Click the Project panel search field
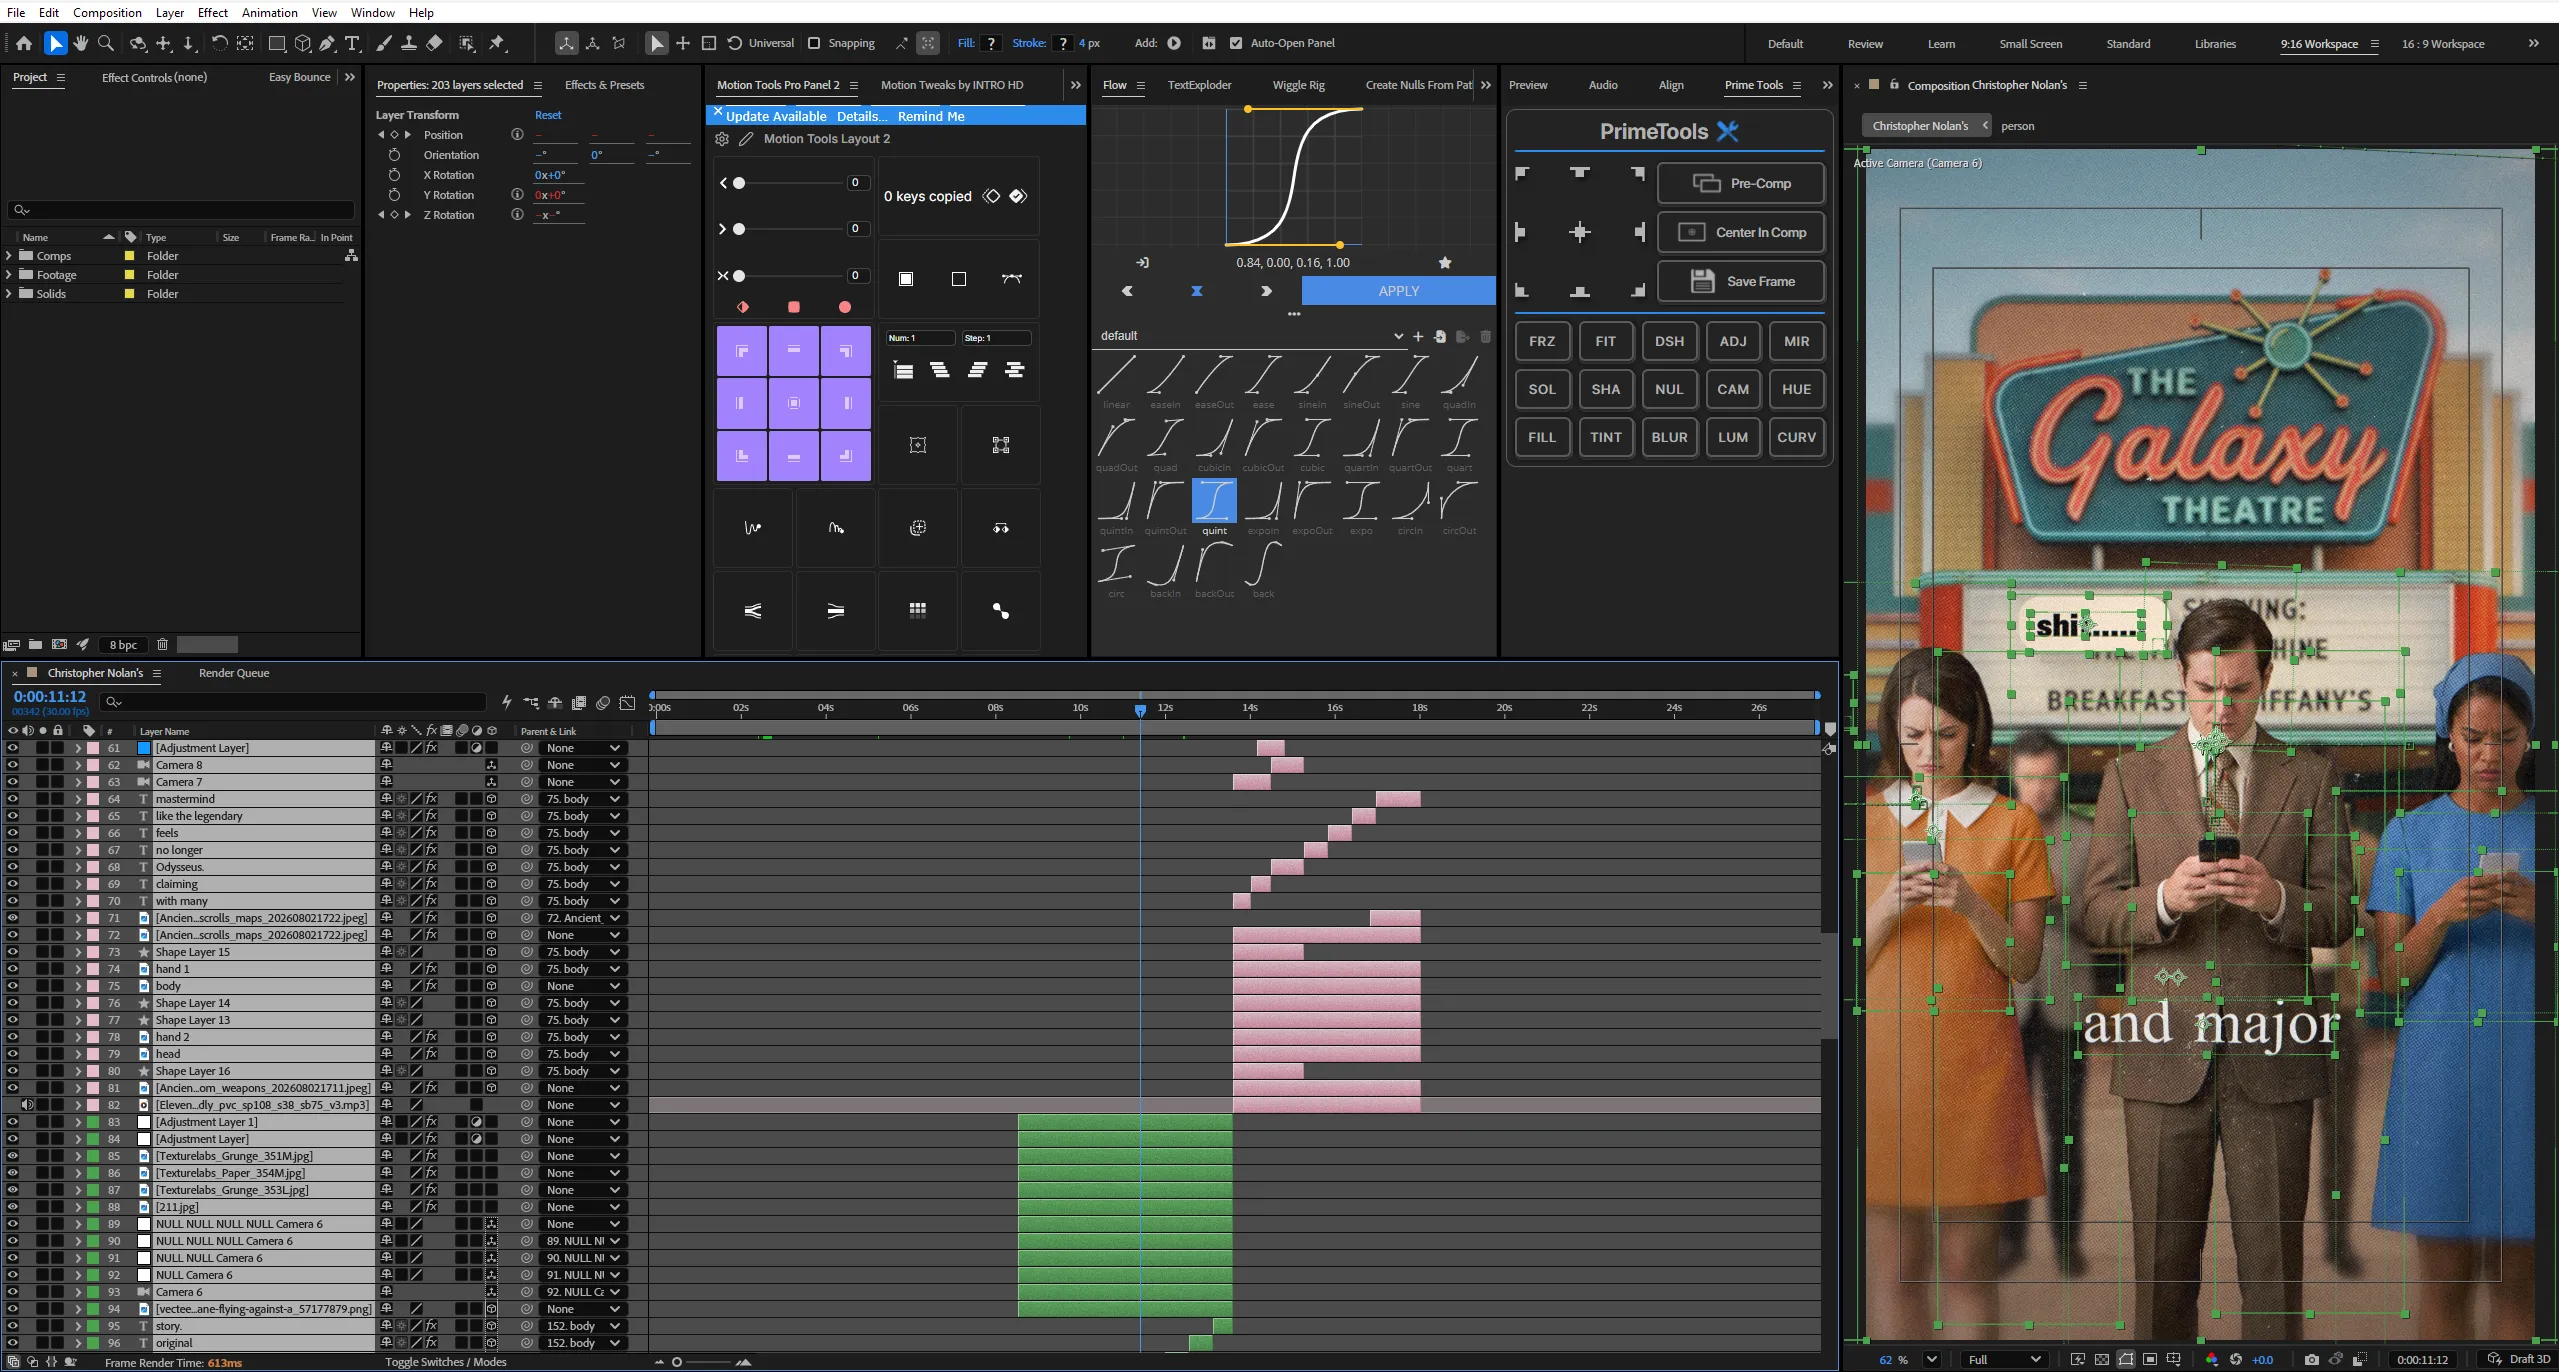 tap(181, 210)
